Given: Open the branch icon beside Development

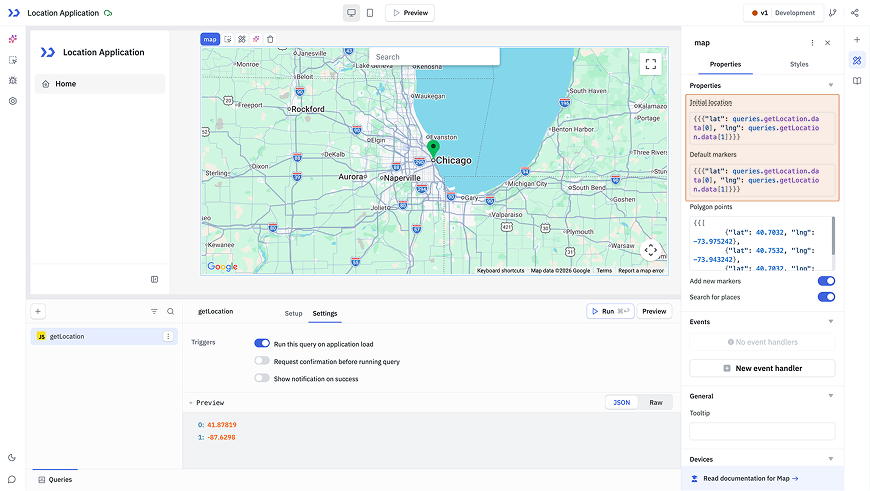Looking at the screenshot, I should 832,13.
